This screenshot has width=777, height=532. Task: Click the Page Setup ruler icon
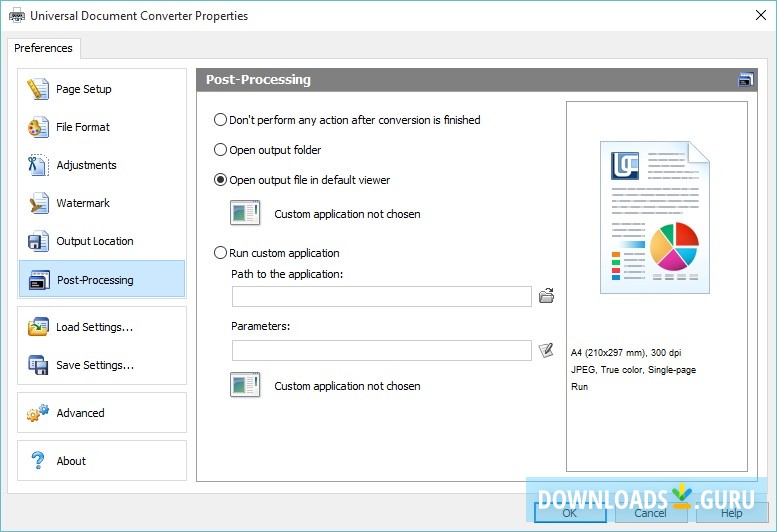tap(38, 89)
